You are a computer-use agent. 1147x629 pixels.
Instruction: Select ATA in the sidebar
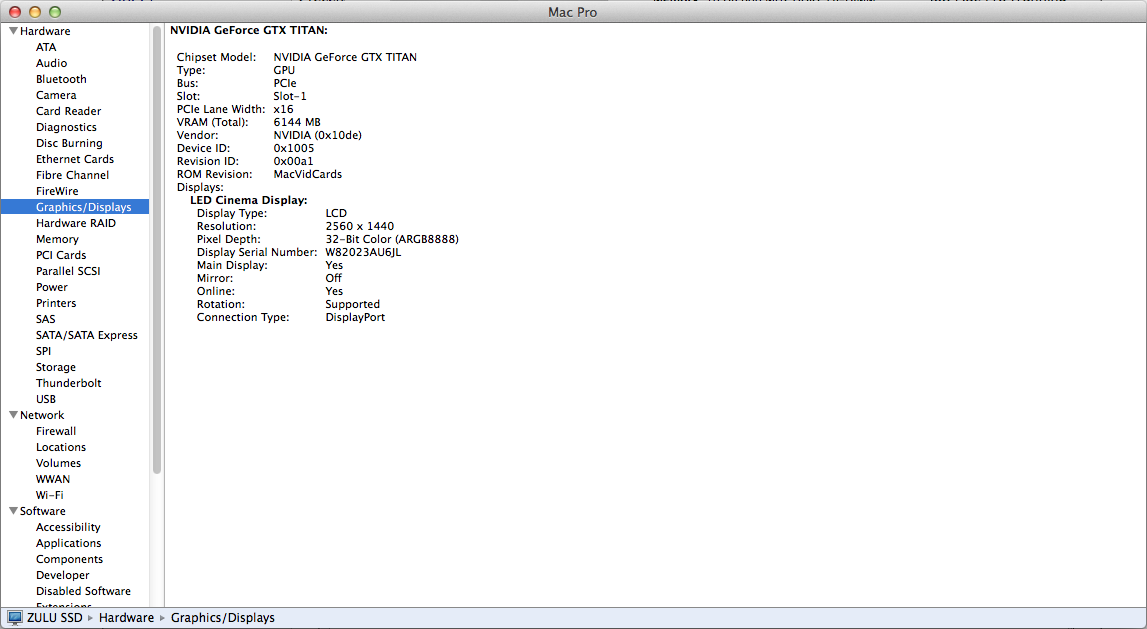[46, 47]
